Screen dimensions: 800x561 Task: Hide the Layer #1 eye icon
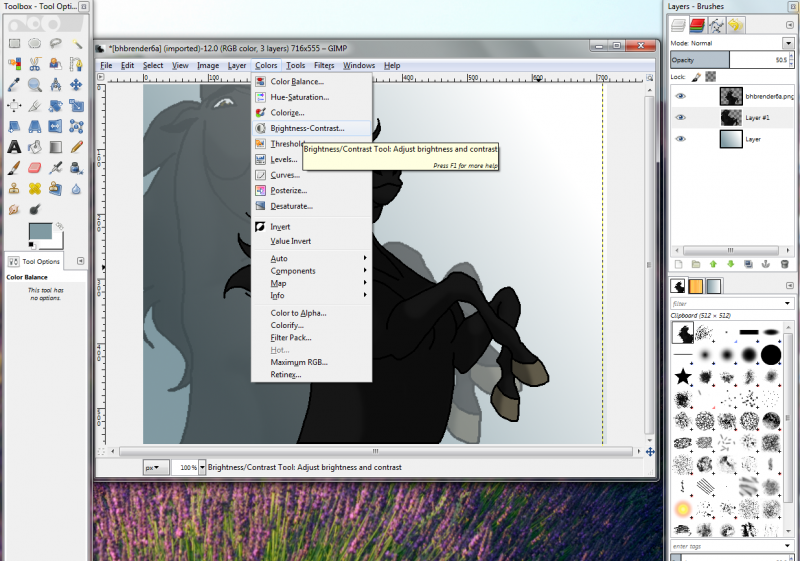click(681, 117)
